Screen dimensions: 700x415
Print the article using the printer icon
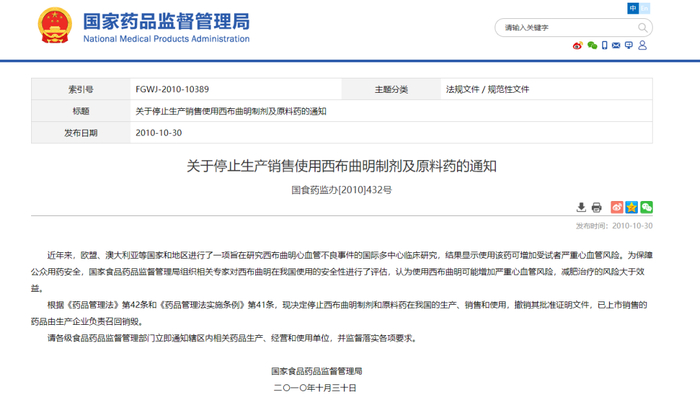pos(596,207)
